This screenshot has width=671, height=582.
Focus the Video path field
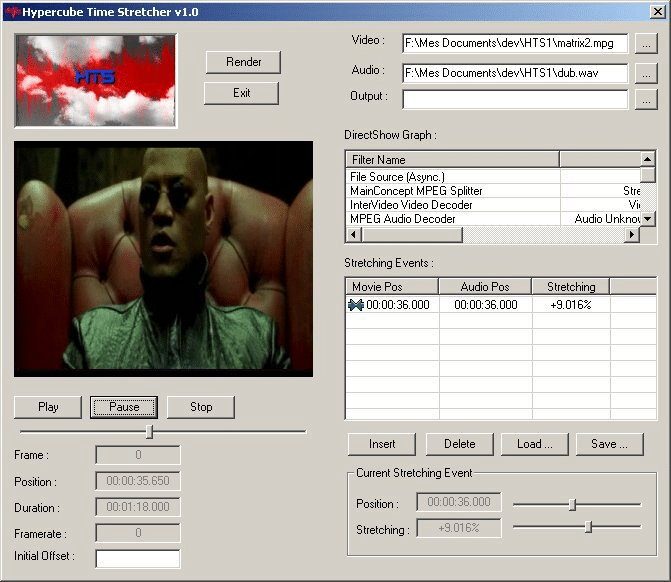pyautogui.click(x=515, y=43)
